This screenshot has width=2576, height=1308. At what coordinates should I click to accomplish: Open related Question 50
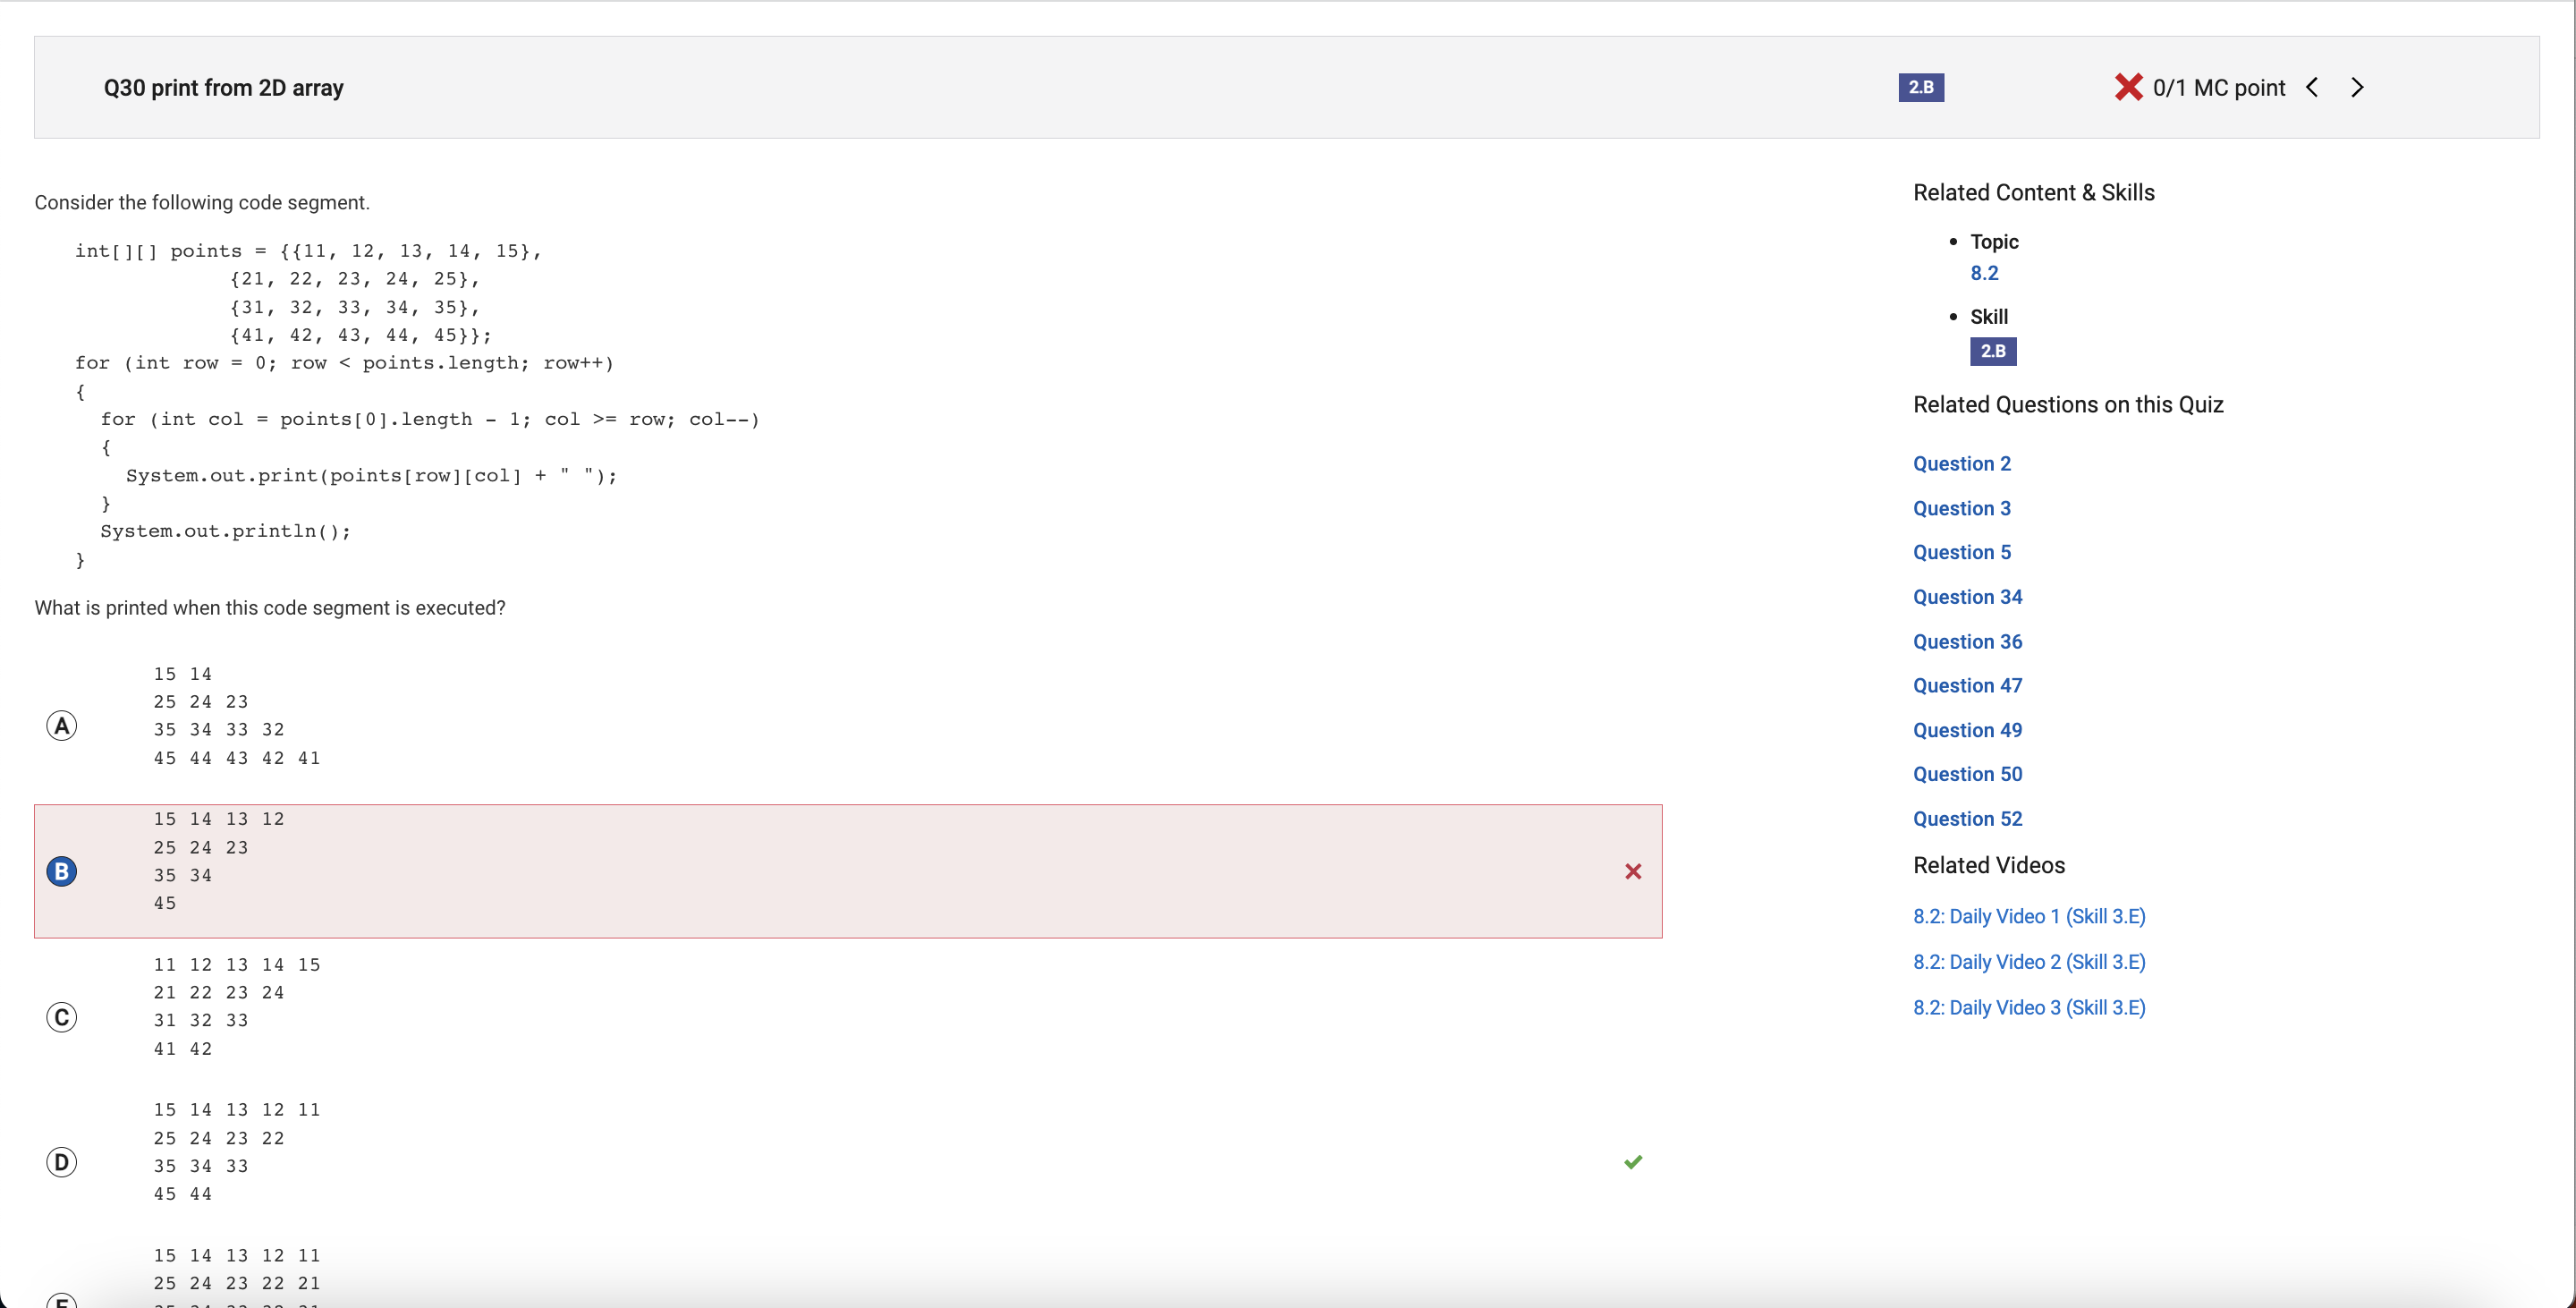(x=1967, y=774)
